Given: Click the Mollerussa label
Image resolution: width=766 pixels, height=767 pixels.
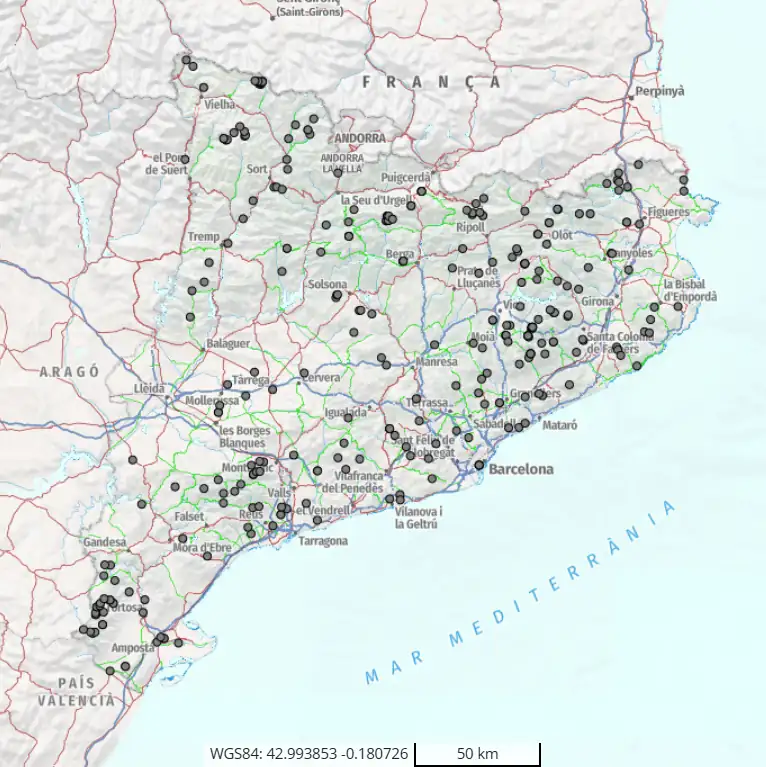Looking at the screenshot, I should [212, 401].
